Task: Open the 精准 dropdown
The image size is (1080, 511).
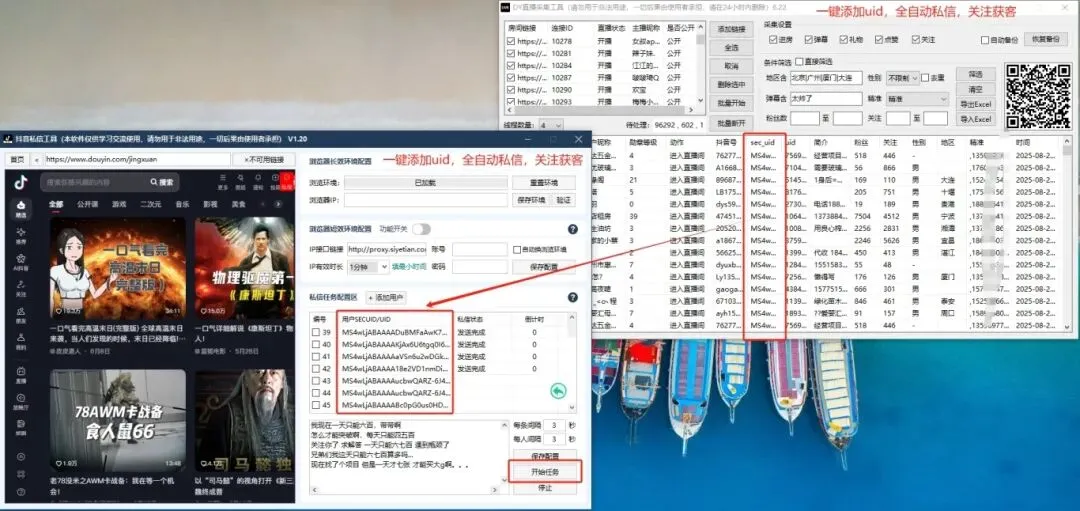Action: tap(917, 98)
